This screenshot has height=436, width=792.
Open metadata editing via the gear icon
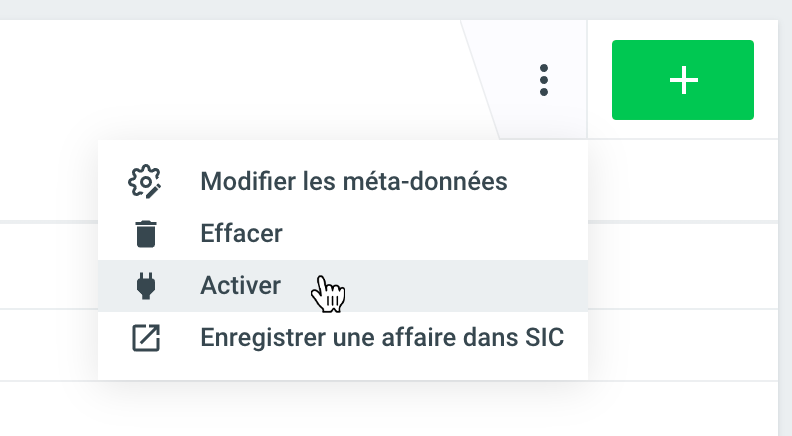(146, 182)
